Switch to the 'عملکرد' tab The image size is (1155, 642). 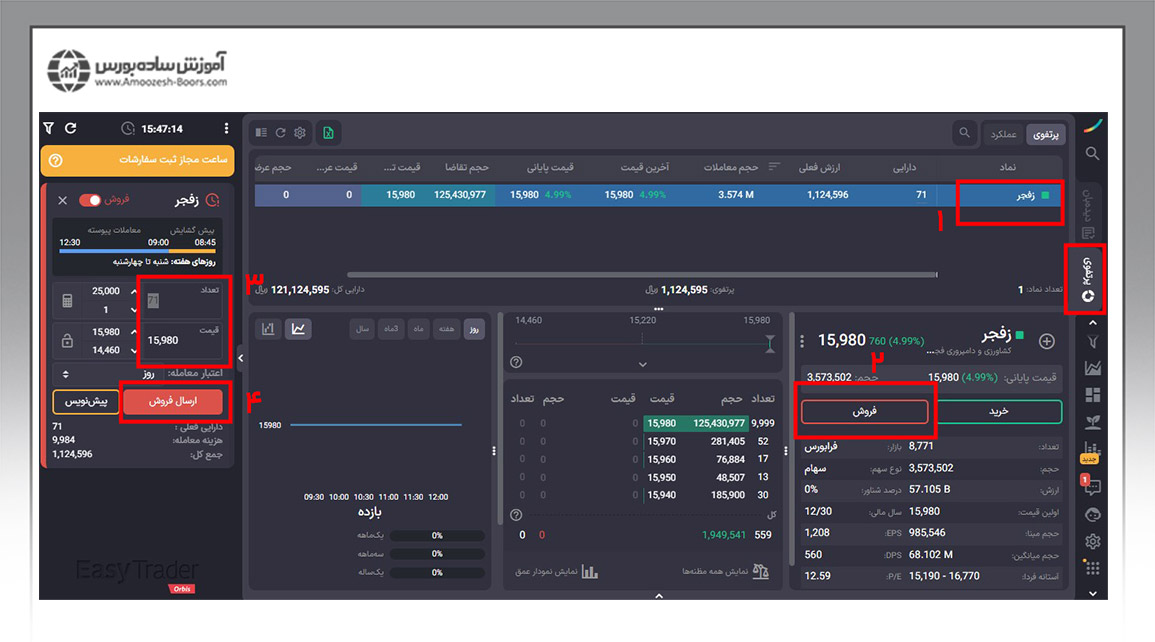point(1003,133)
